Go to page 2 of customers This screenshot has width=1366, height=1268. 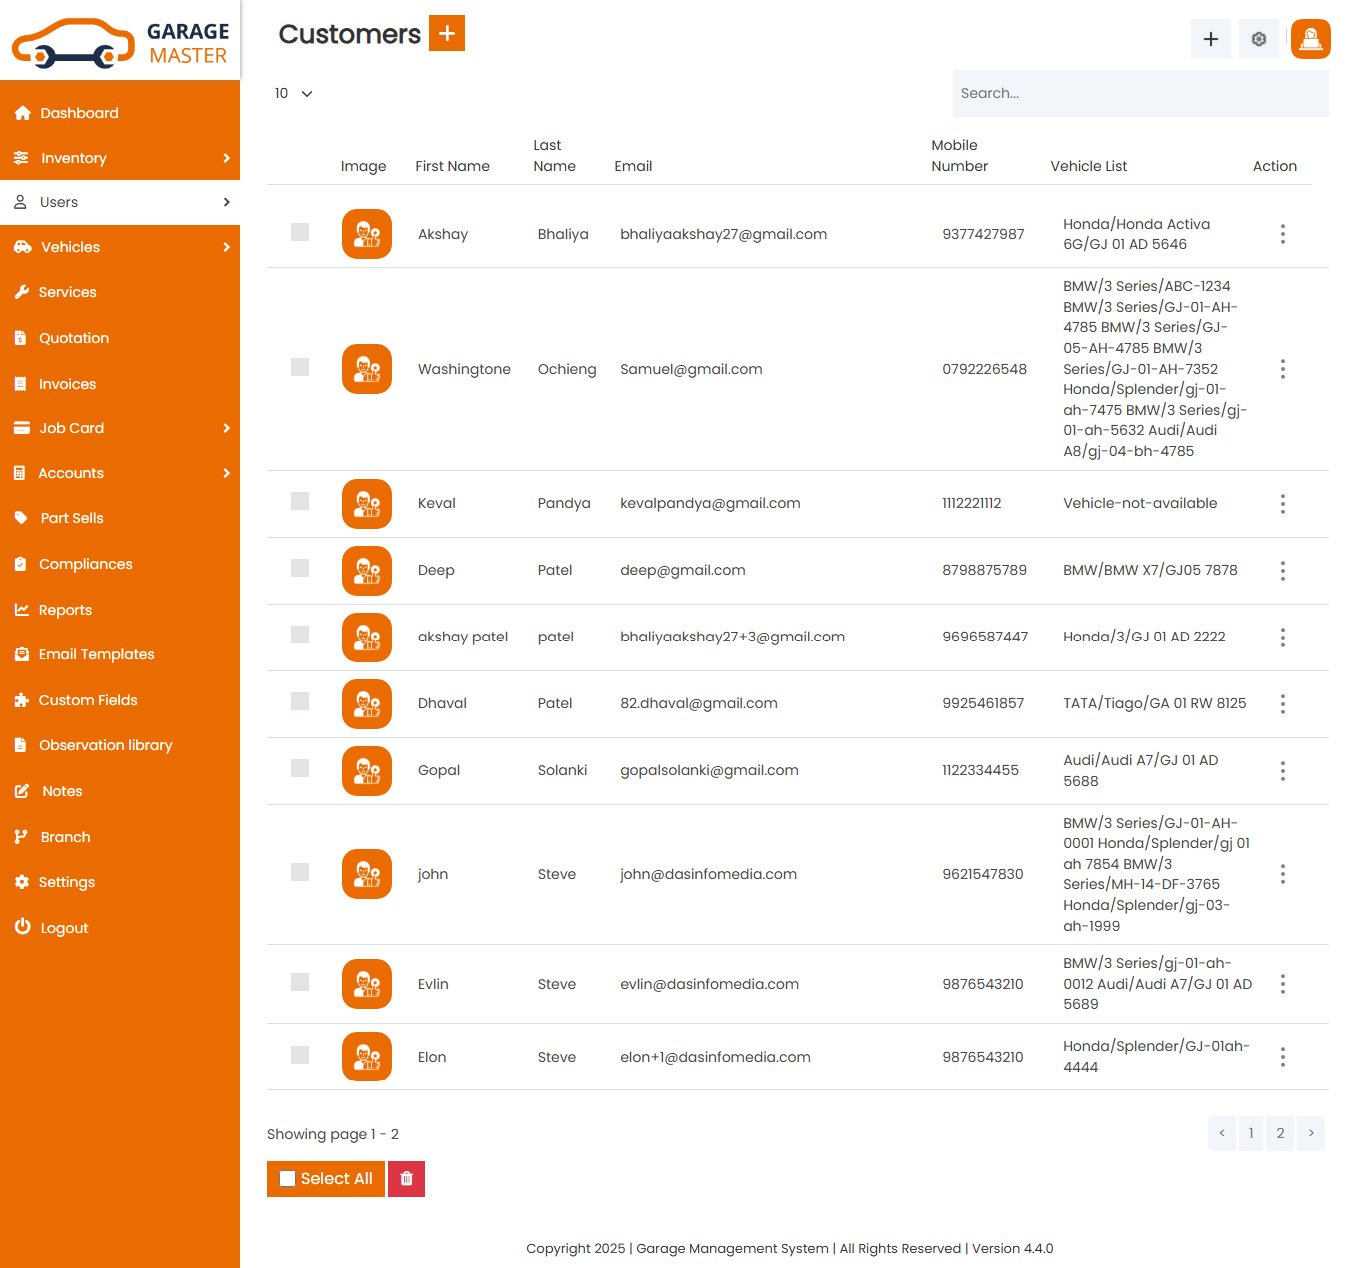coord(1280,1133)
